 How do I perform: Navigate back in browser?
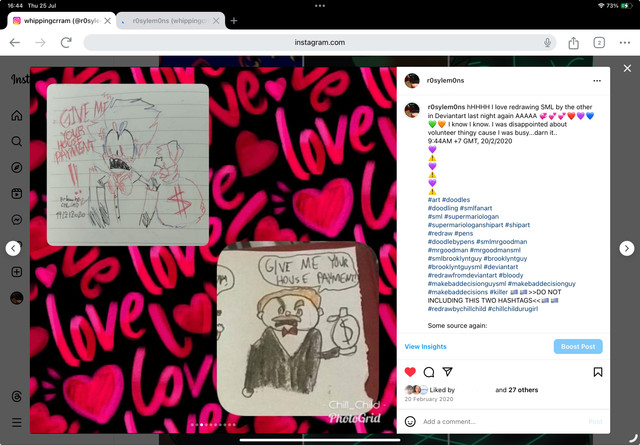(x=15, y=42)
